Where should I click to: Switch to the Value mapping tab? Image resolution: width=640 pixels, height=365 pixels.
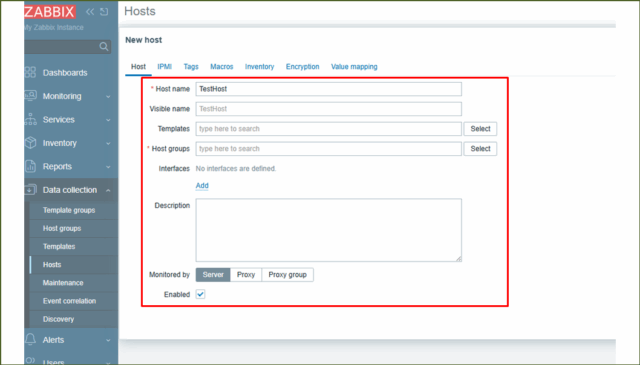354,67
